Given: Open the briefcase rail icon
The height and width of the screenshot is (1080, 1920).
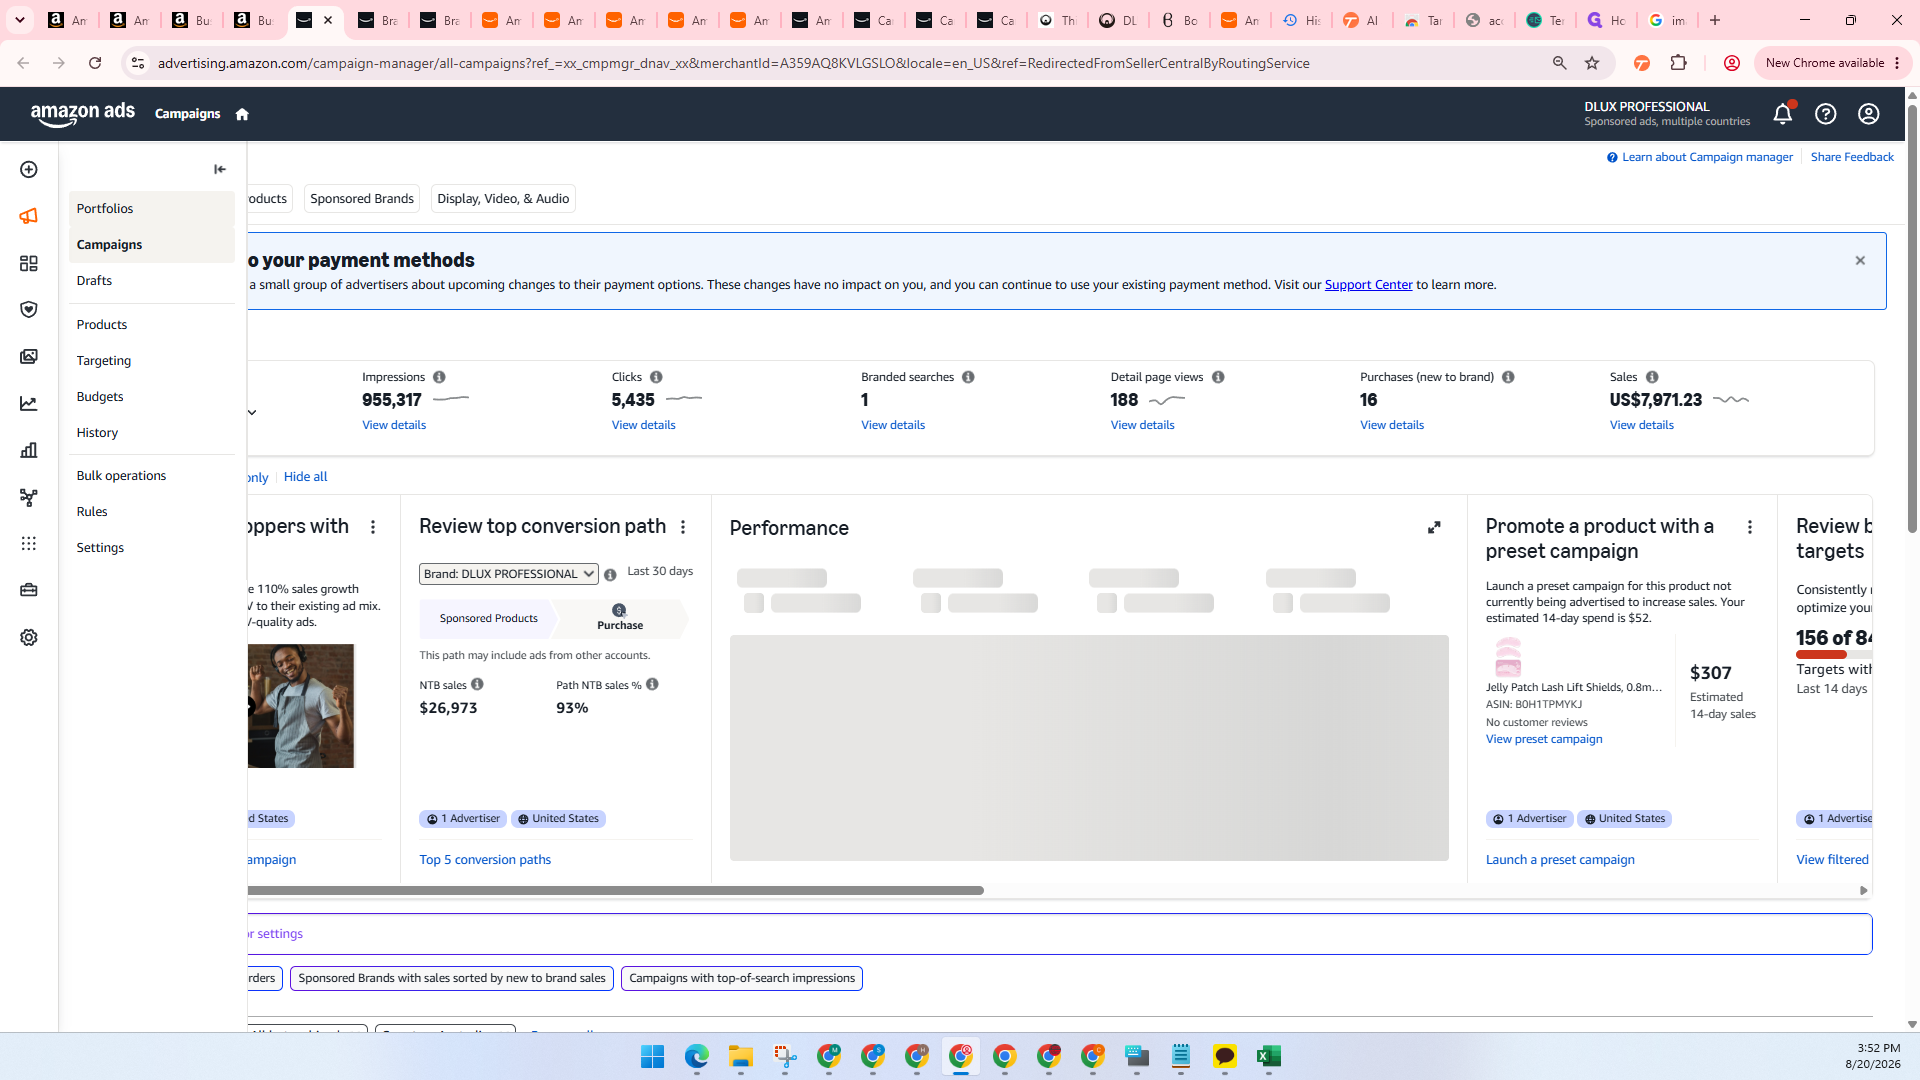Looking at the screenshot, I should [x=29, y=590].
